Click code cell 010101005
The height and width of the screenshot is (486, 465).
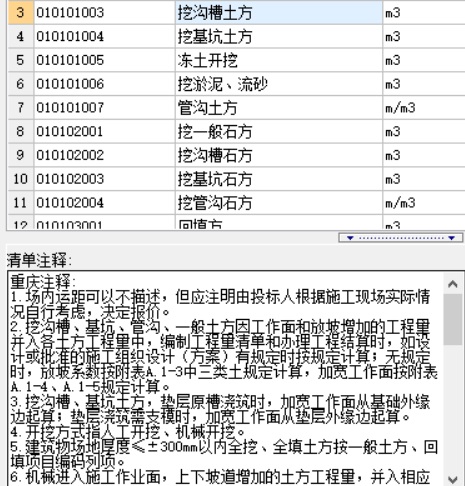click(105, 60)
